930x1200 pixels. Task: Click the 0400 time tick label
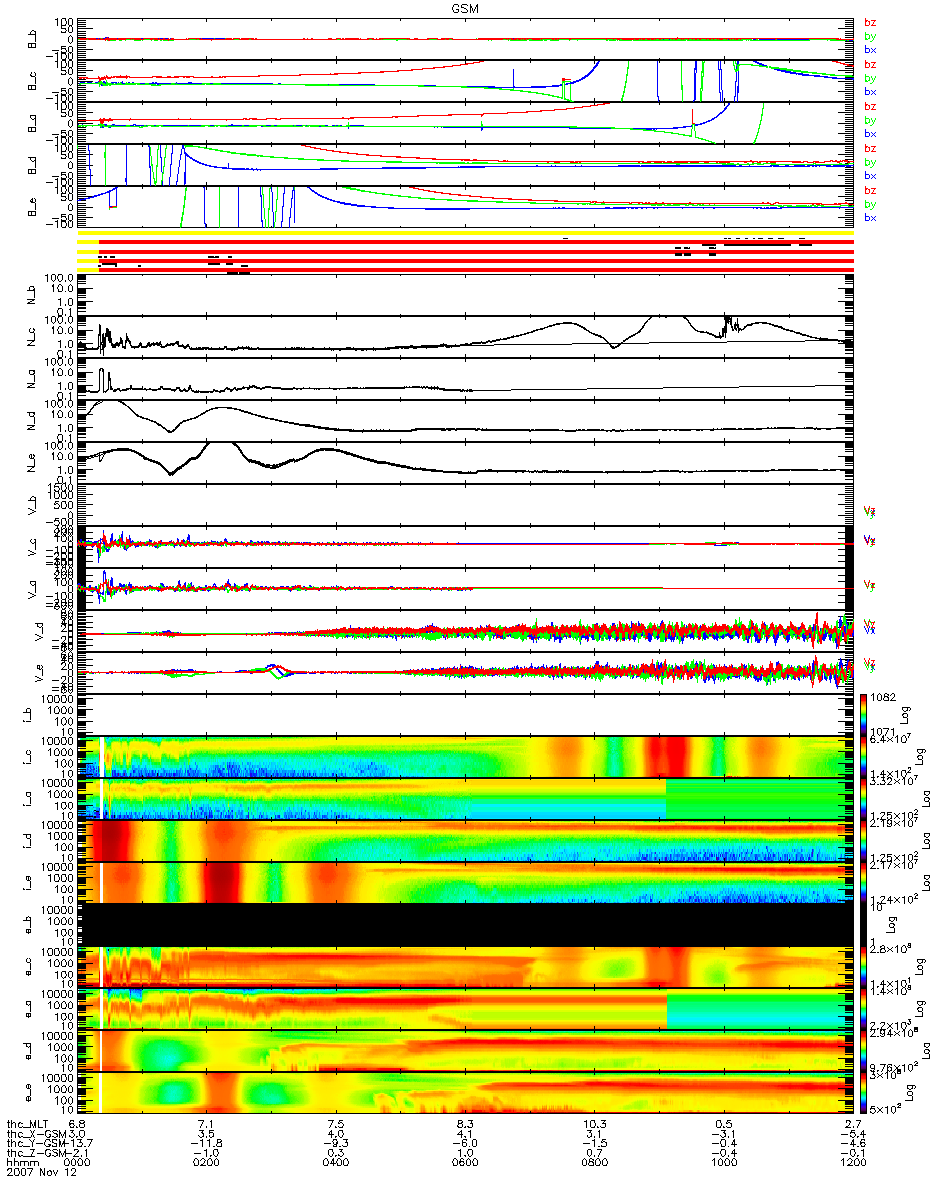pos(337,1164)
